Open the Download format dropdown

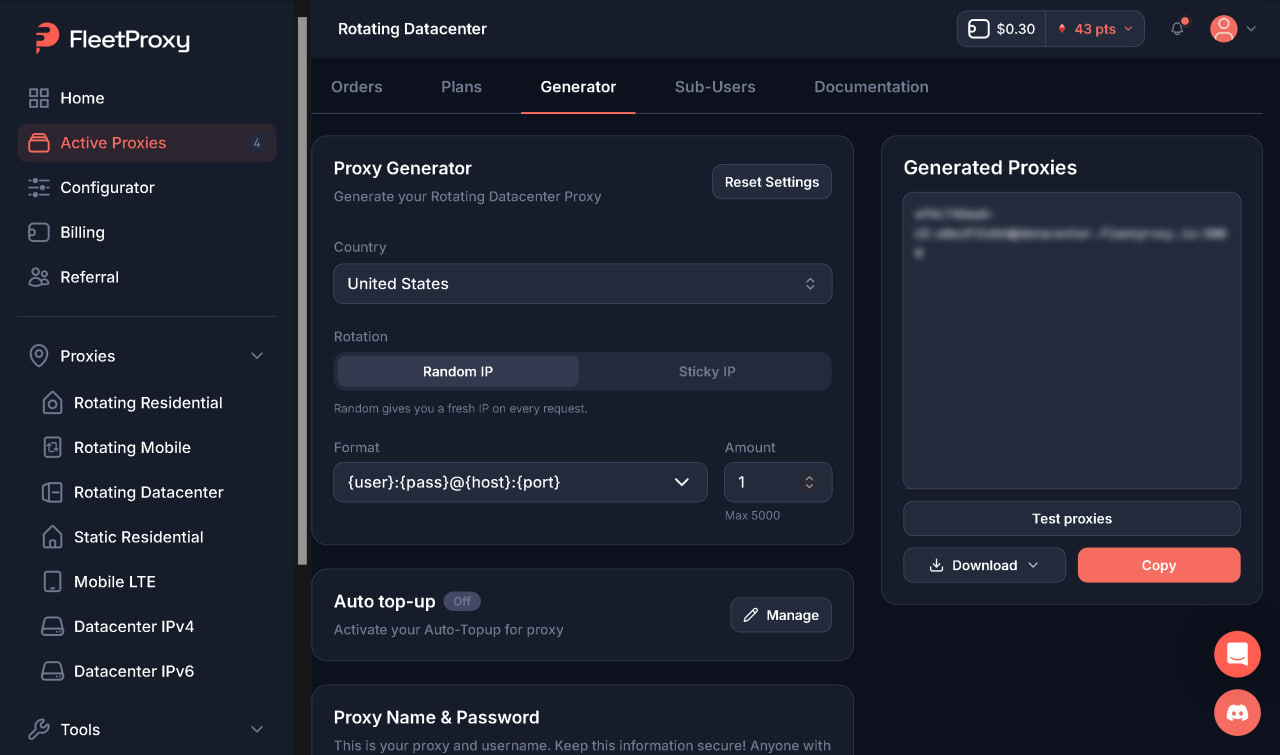point(984,565)
